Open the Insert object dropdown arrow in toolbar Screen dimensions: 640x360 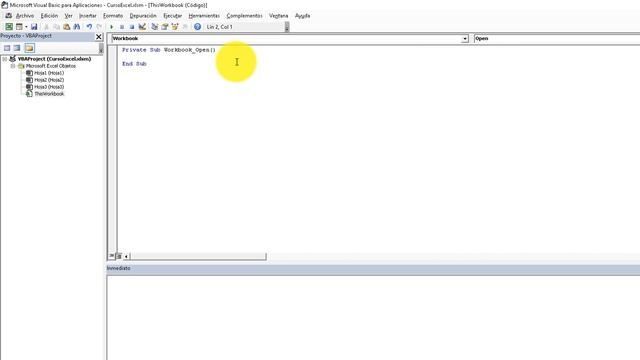tap(26, 27)
